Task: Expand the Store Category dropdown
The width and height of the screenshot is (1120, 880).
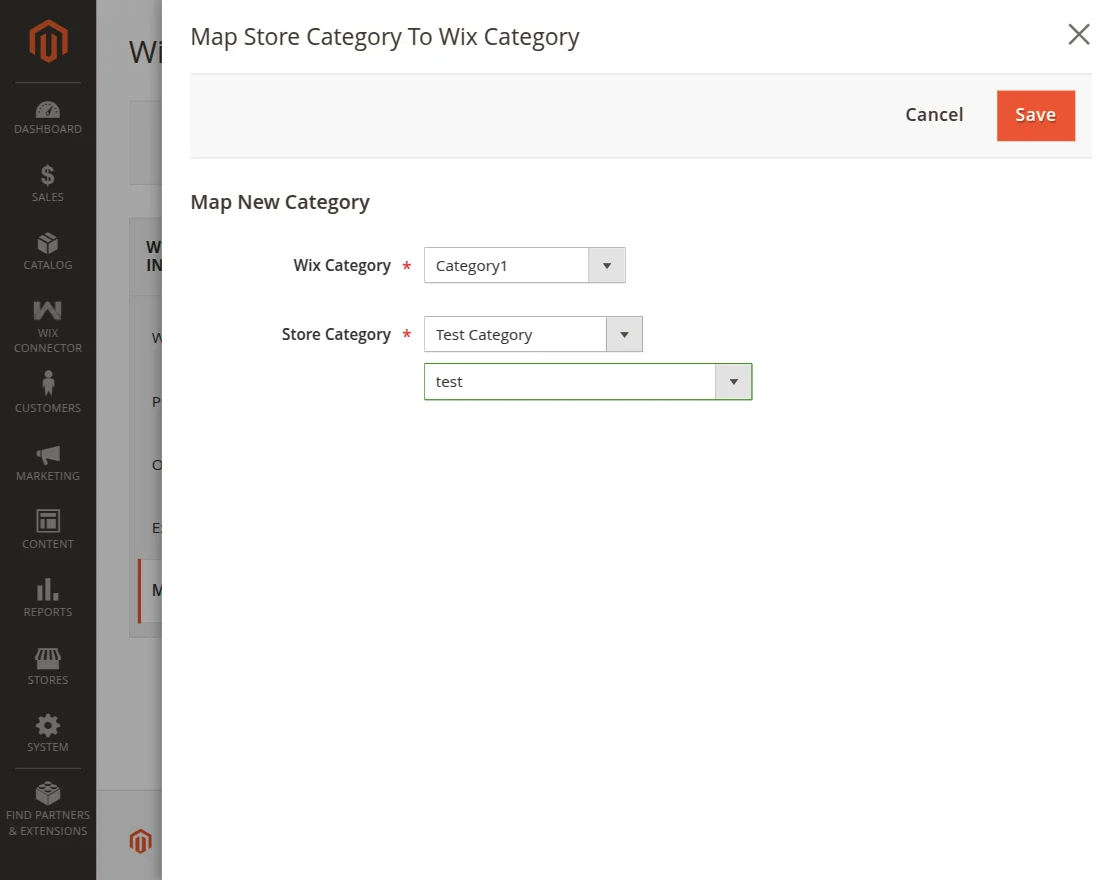Action: point(624,333)
